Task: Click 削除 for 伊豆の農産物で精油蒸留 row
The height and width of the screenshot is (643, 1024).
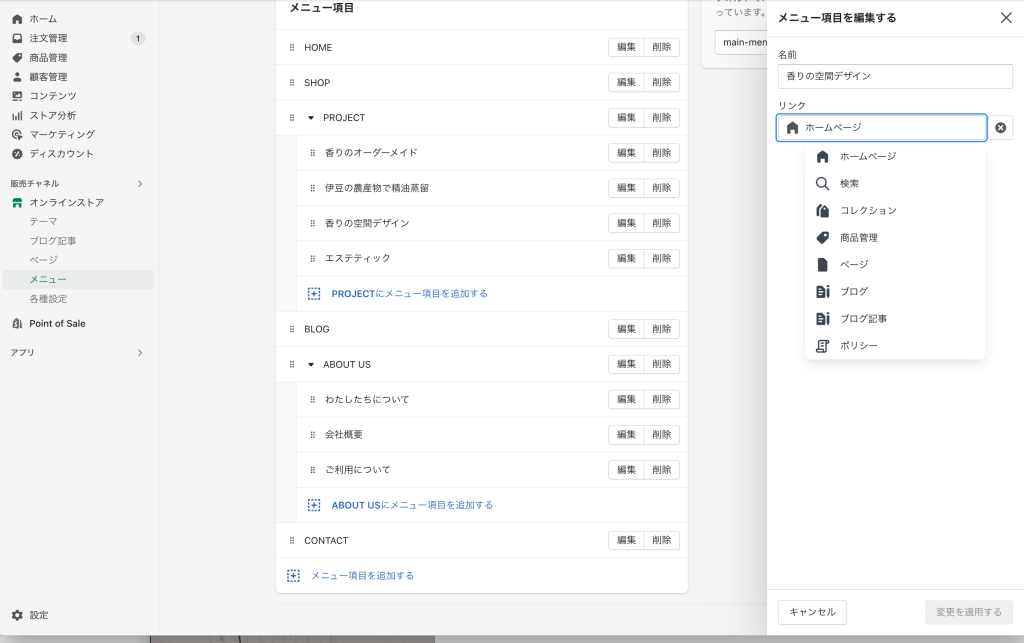Action: [x=662, y=188]
